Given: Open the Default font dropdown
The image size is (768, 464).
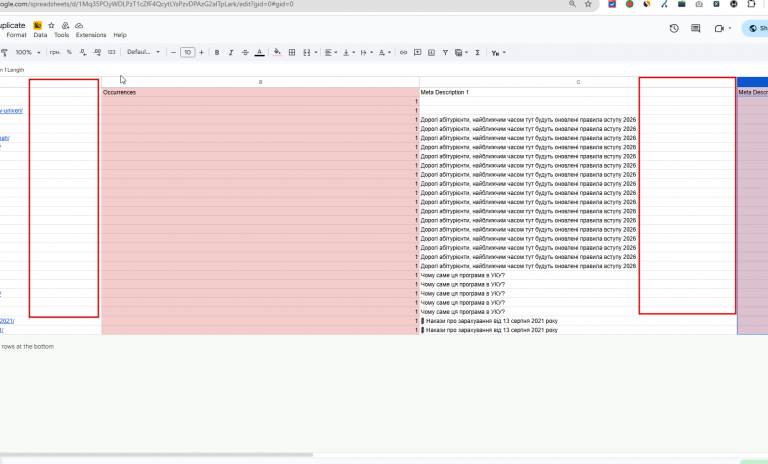Looking at the screenshot, I should point(143,52).
